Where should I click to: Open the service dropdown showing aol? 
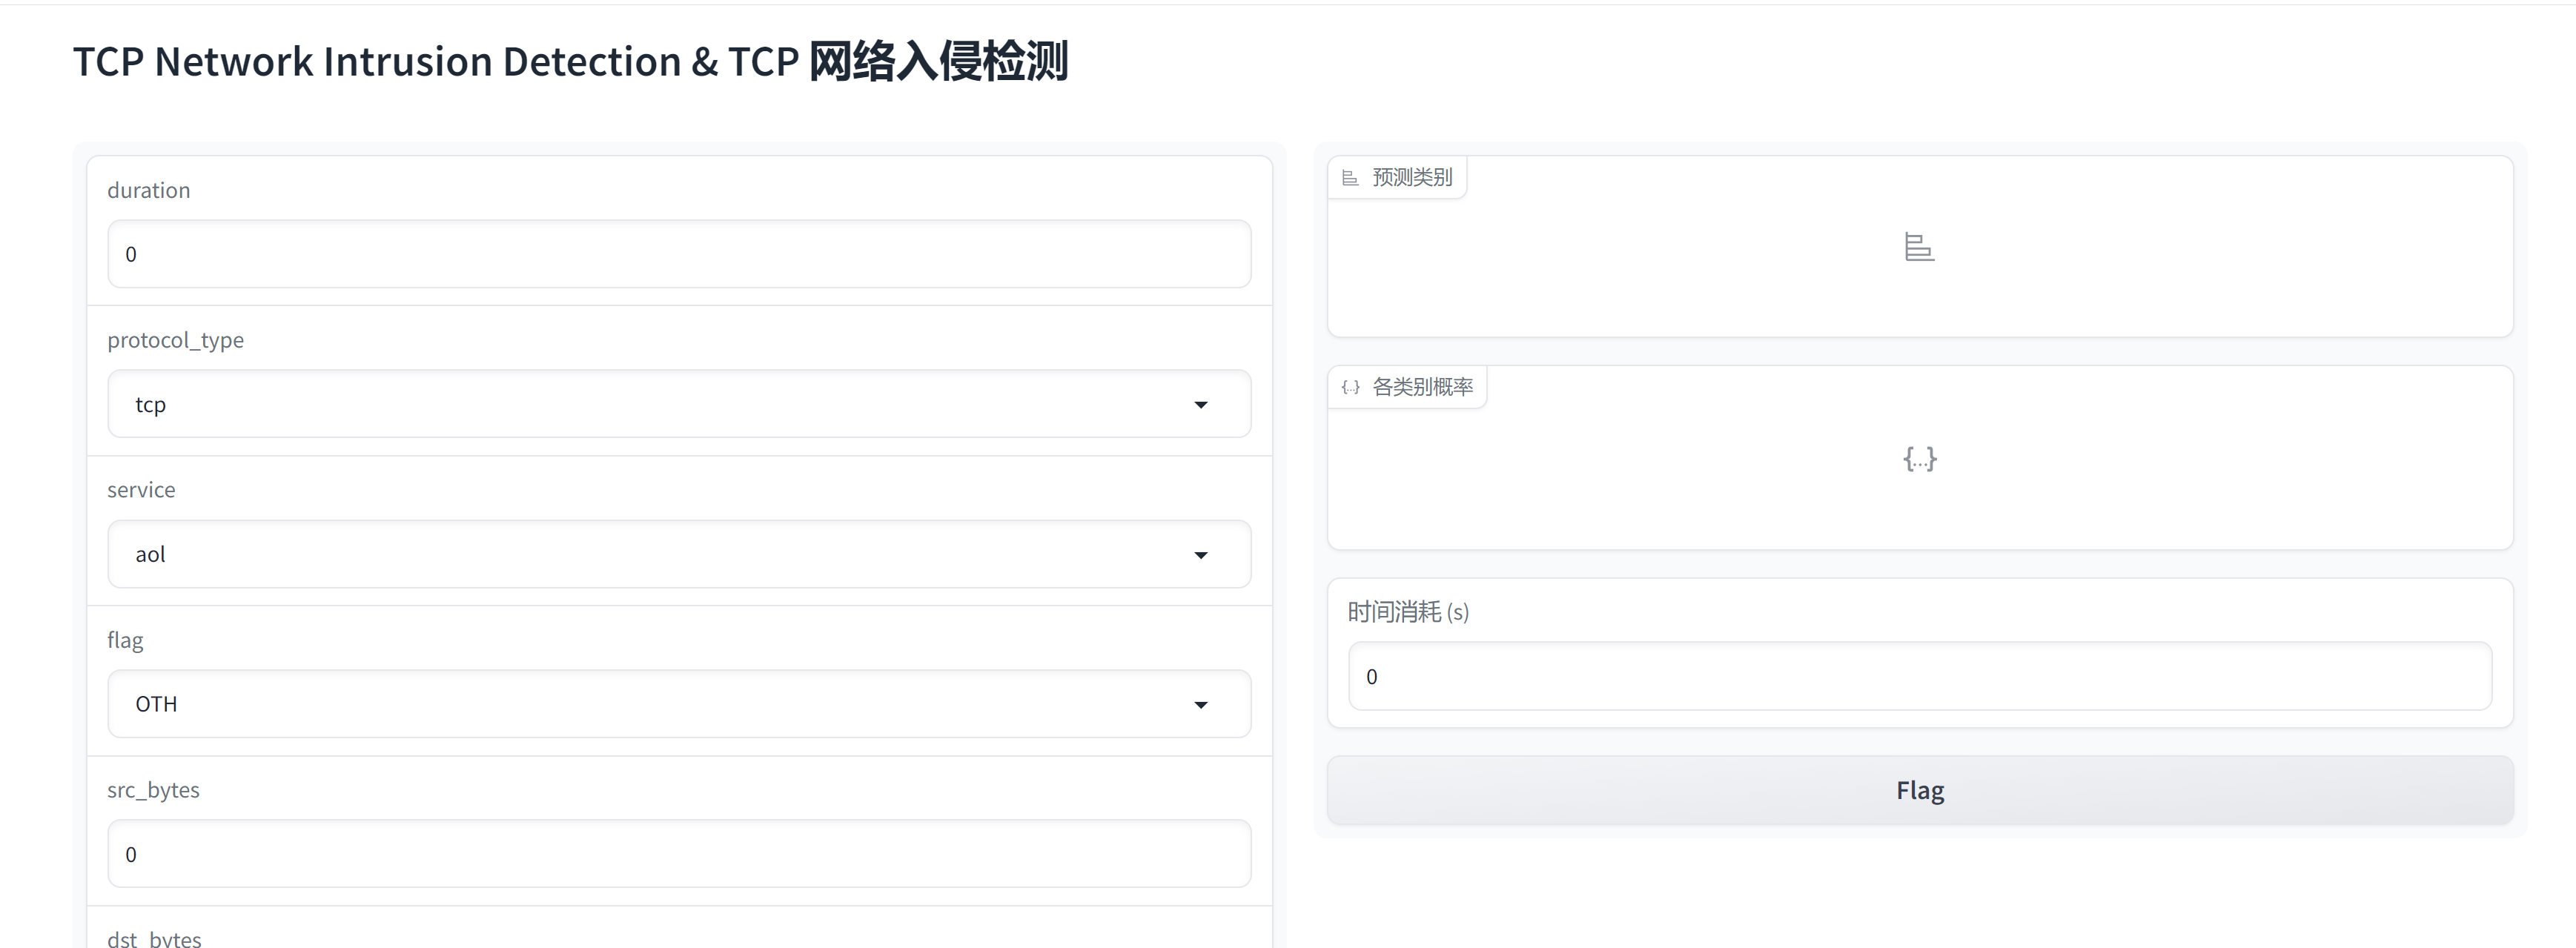pyautogui.click(x=679, y=554)
